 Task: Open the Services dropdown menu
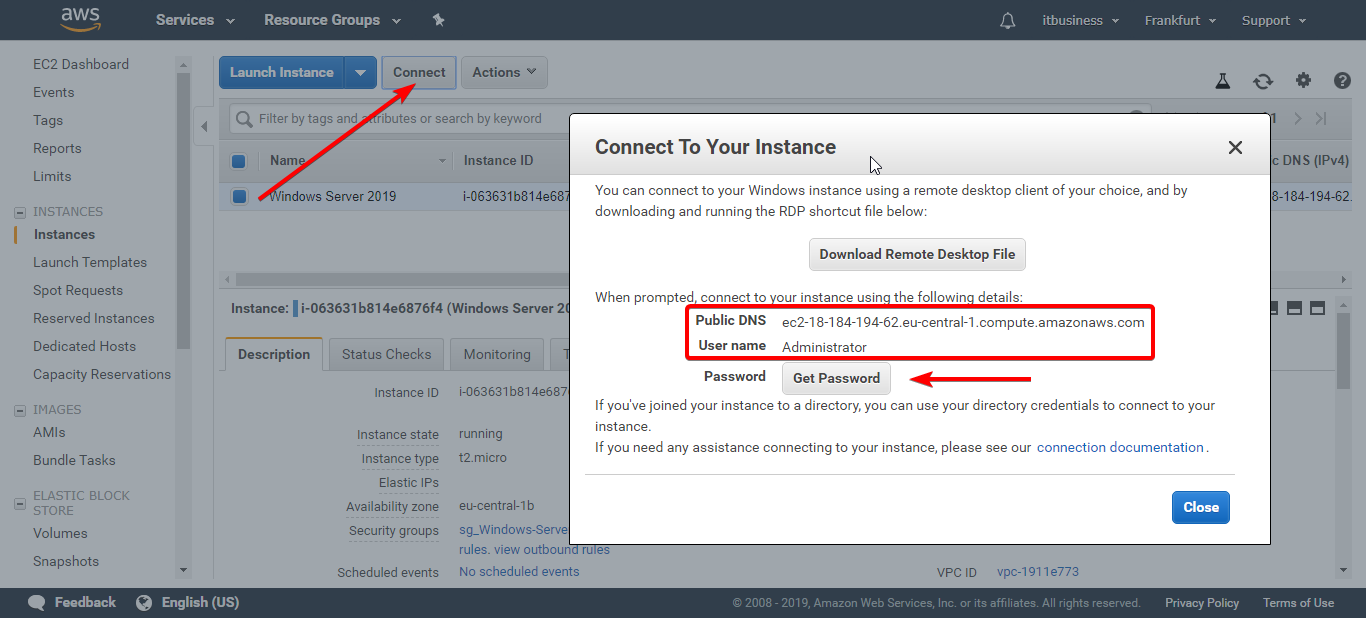[x=195, y=20]
